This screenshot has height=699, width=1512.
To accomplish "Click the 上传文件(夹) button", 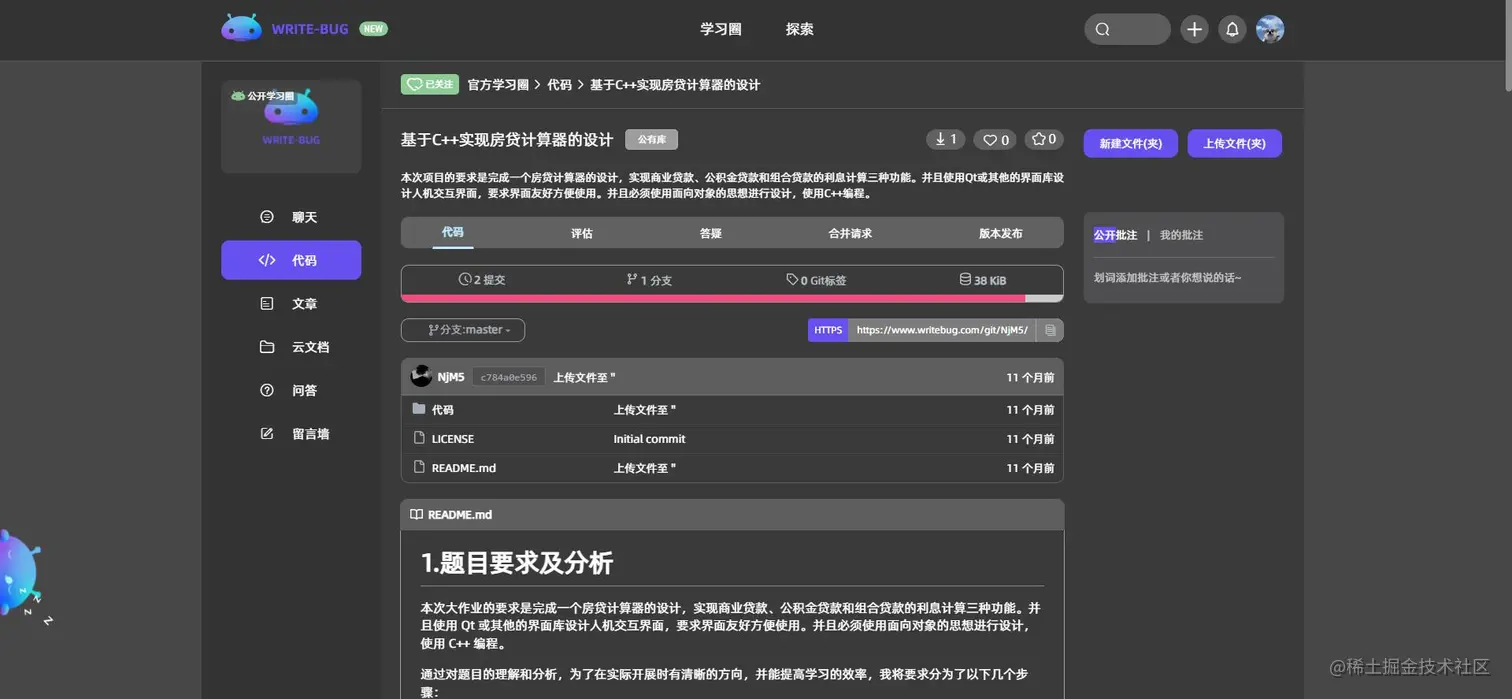I will point(1235,144).
